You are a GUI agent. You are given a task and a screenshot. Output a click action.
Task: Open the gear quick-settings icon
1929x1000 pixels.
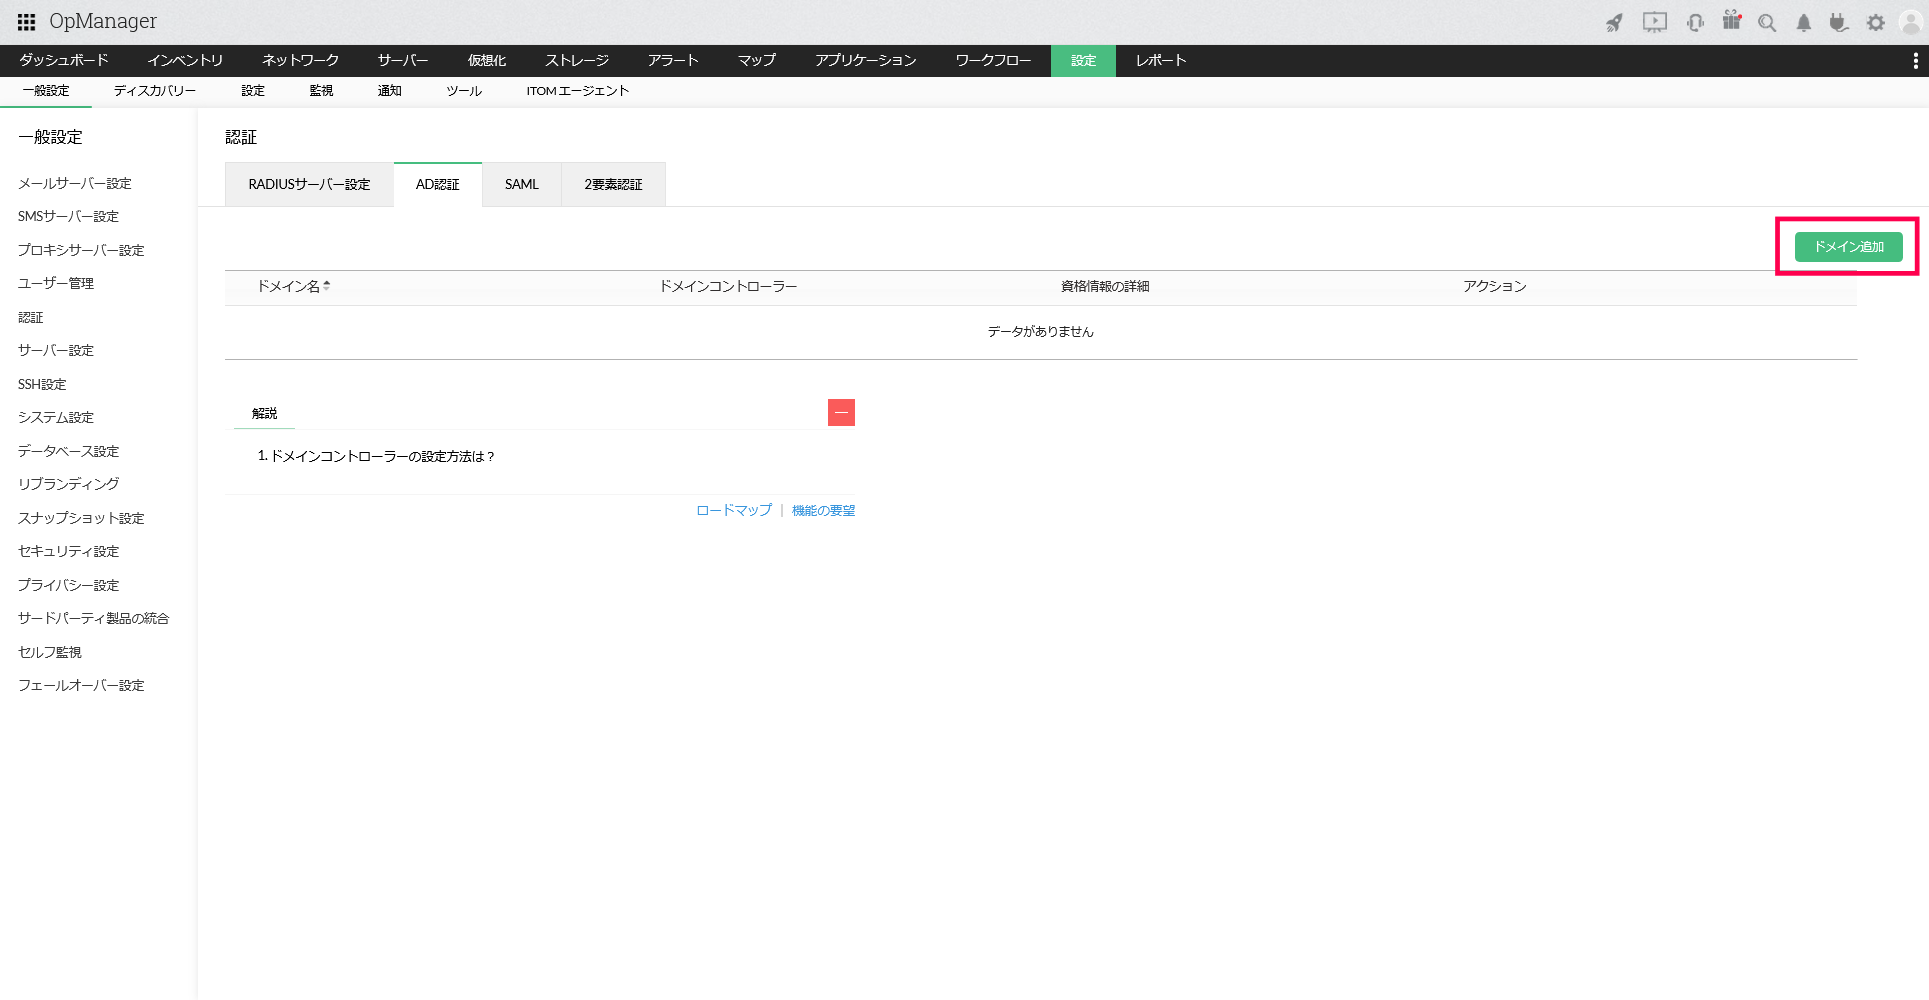pos(1875,22)
